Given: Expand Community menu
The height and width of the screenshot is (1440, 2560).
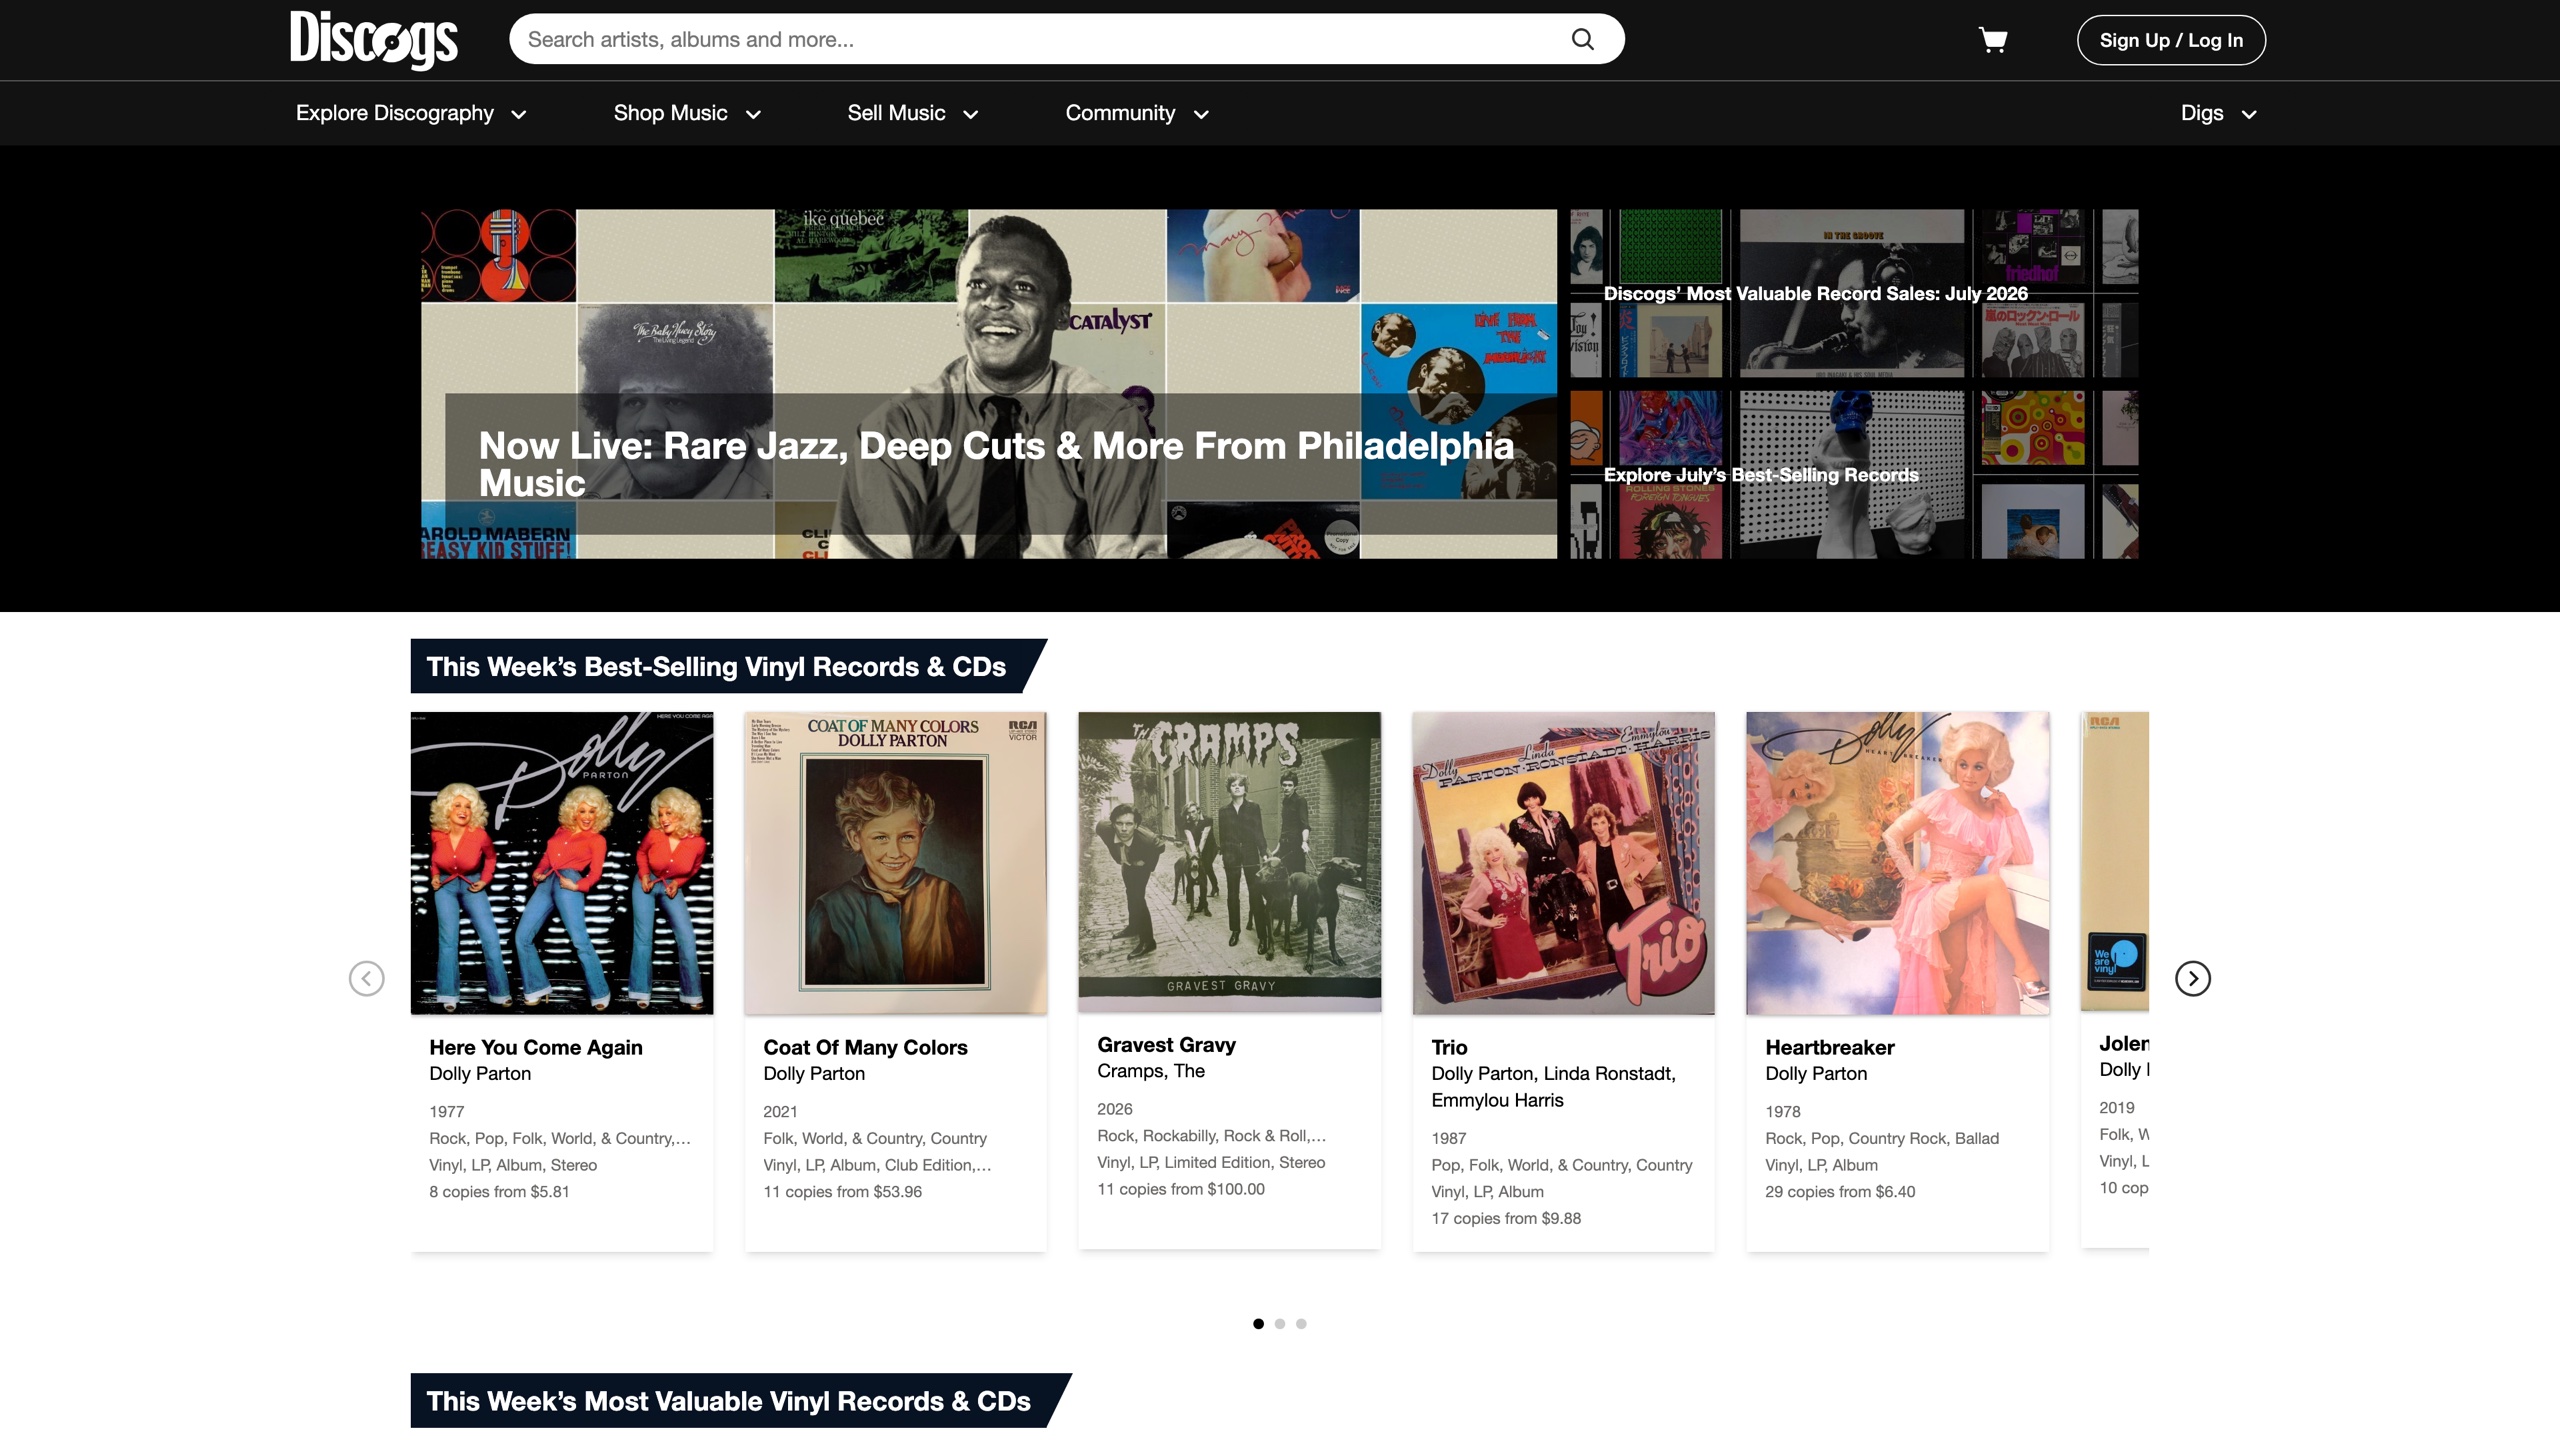Looking at the screenshot, I should [1137, 113].
